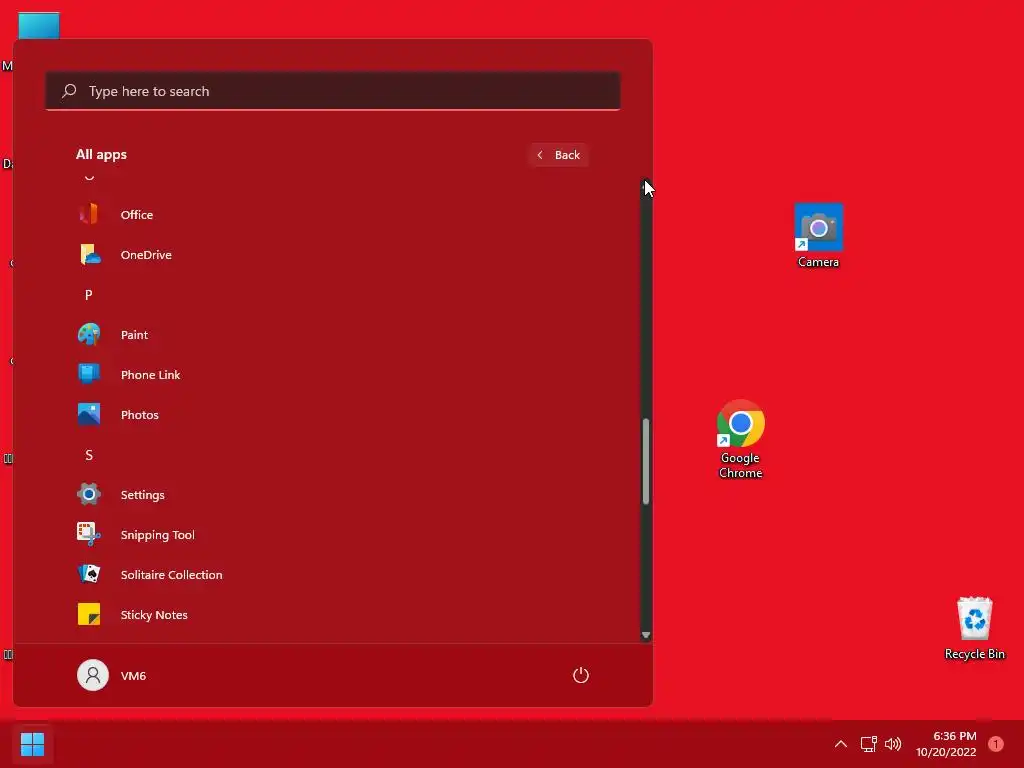Open the Office app icon
The height and width of the screenshot is (768, 1024).
[x=89, y=214]
